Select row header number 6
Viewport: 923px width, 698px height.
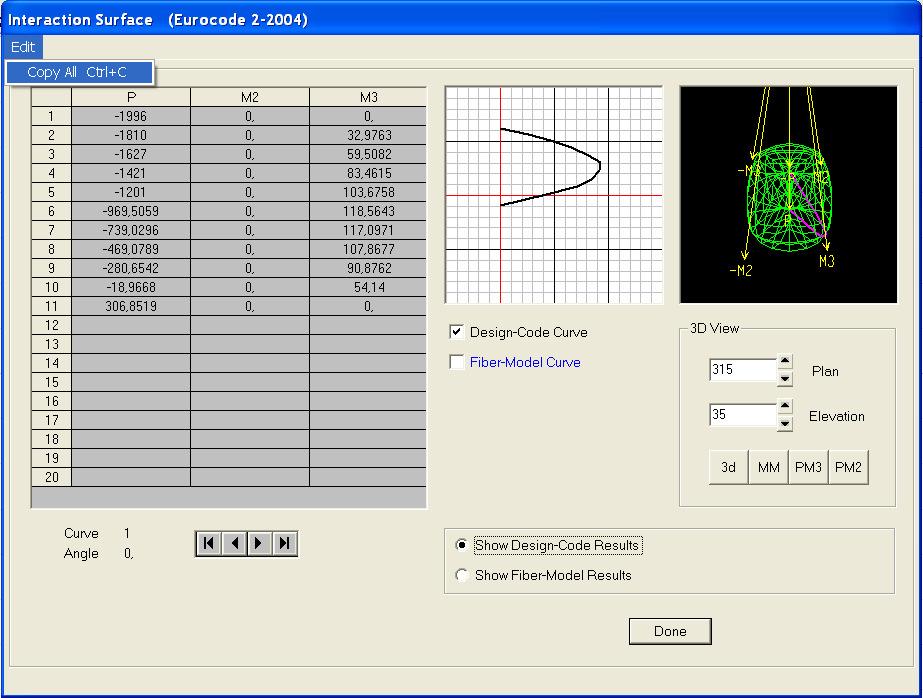click(x=52, y=211)
